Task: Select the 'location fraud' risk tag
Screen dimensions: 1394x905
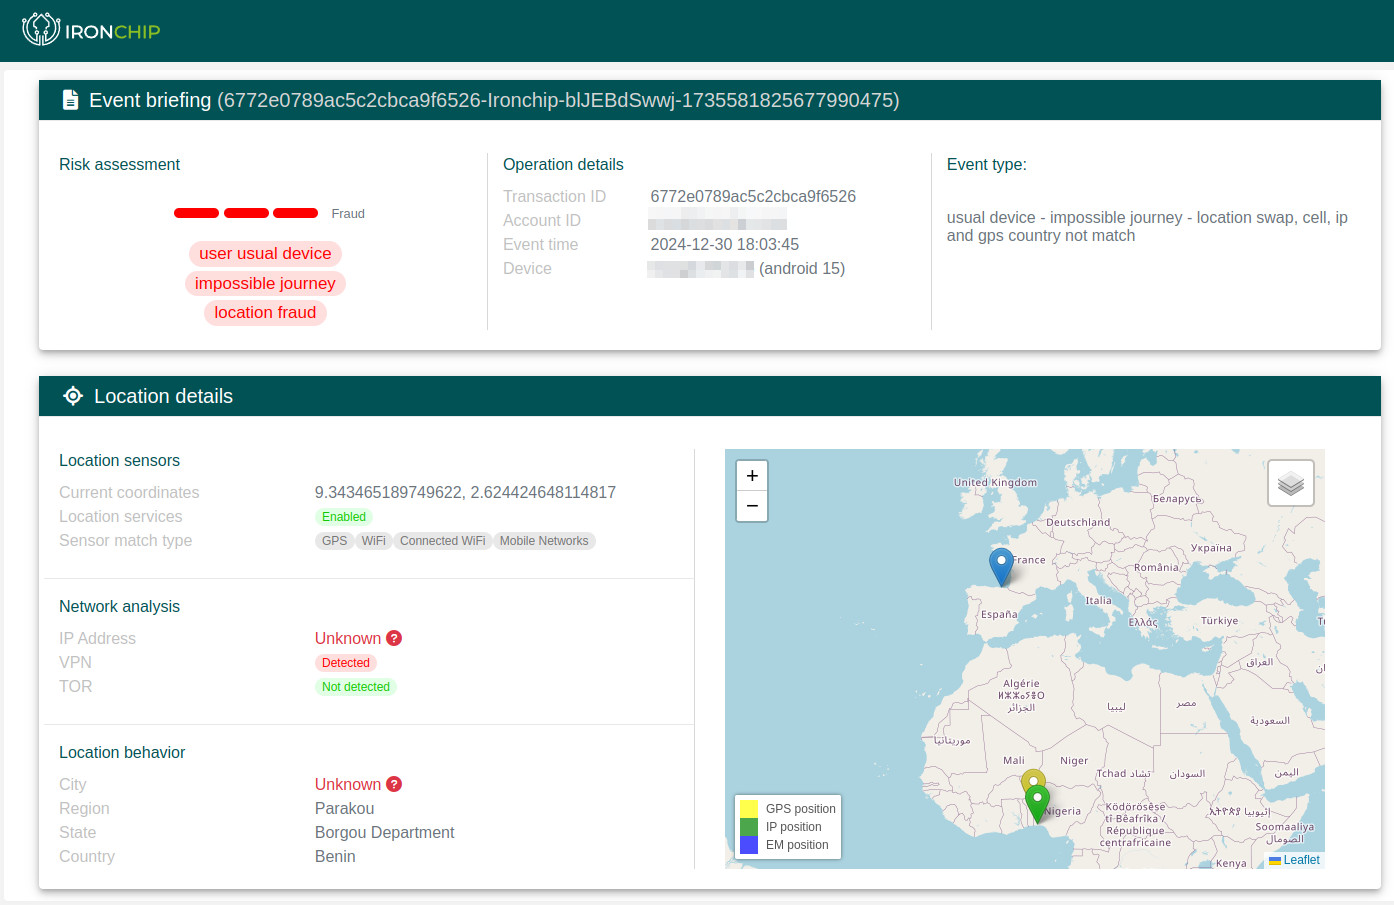Action: click(x=265, y=313)
